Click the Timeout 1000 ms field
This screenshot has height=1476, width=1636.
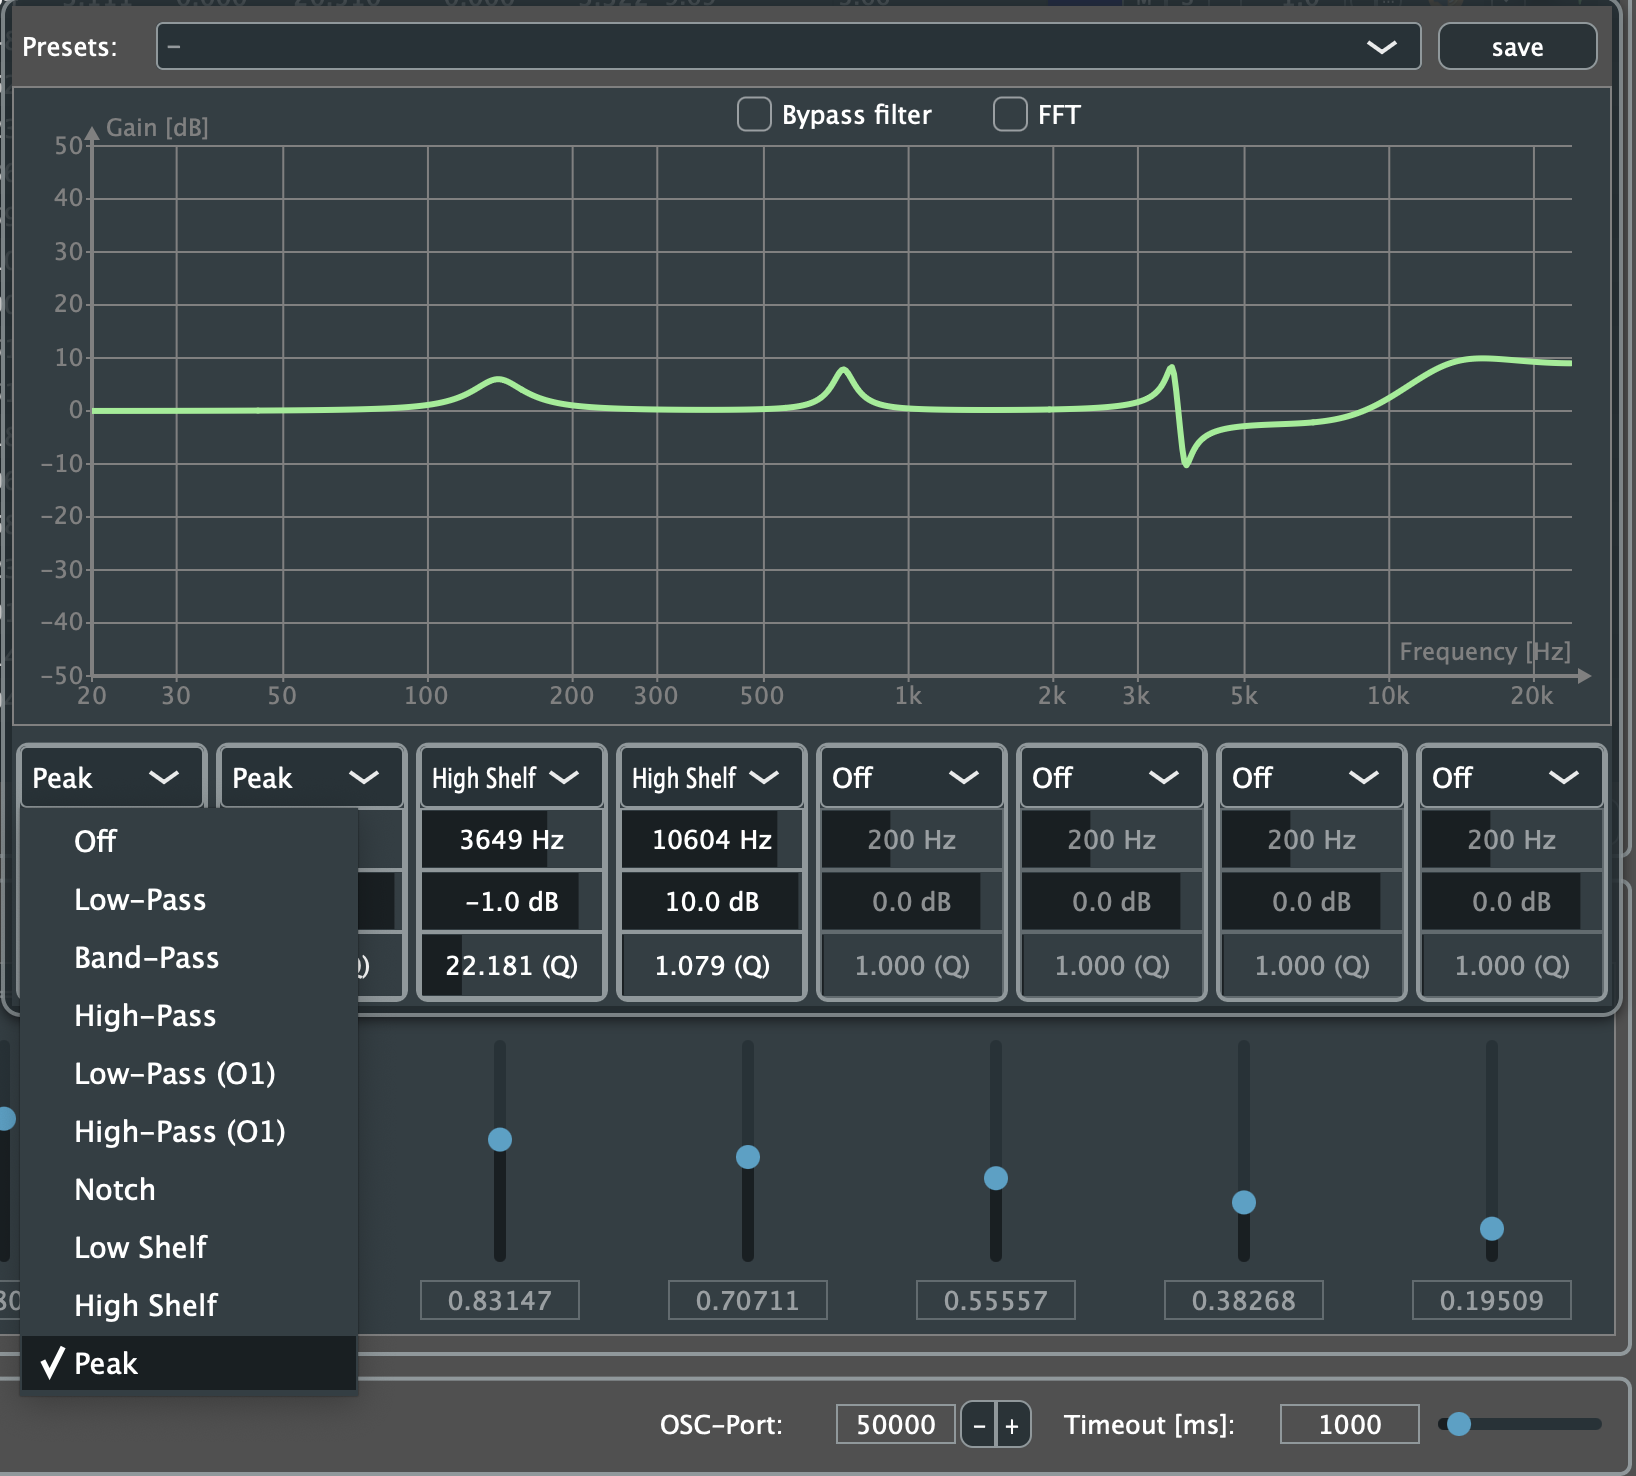point(1349,1425)
